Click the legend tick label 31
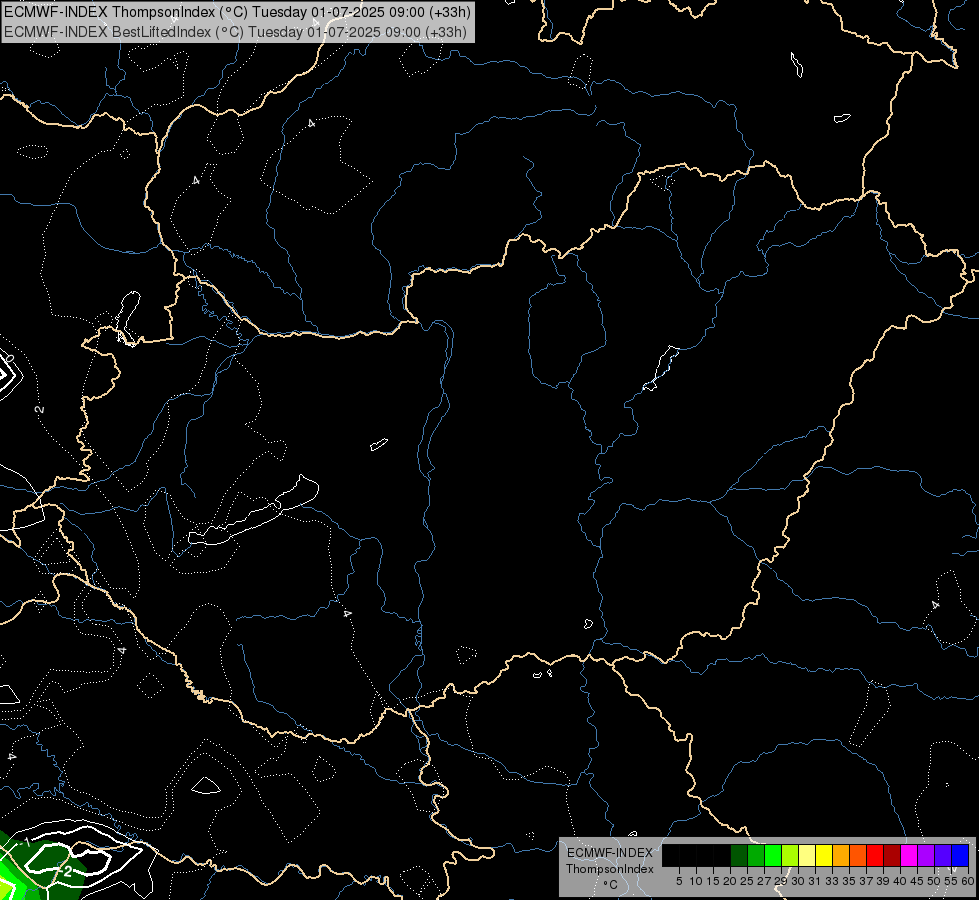979x900 pixels. 815,881
